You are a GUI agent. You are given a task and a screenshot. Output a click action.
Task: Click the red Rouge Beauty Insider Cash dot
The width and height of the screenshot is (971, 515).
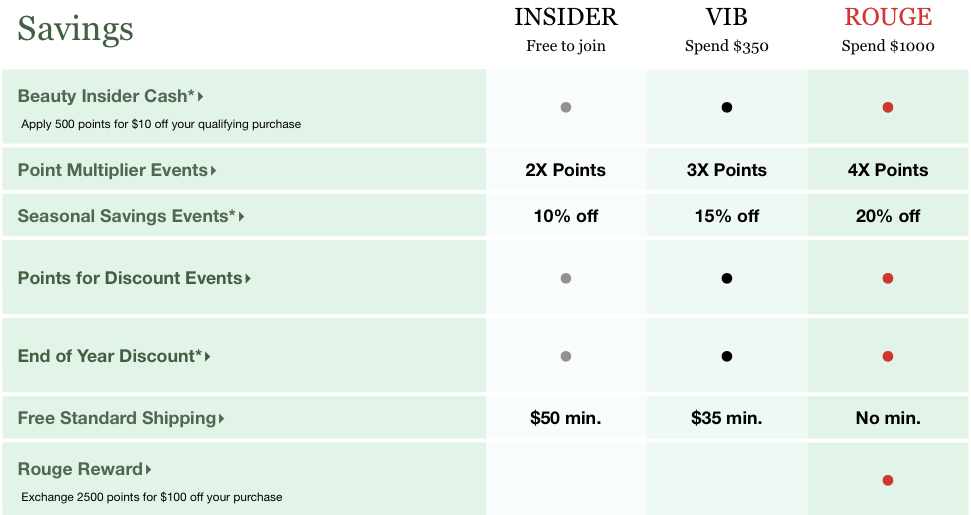[x=888, y=107]
